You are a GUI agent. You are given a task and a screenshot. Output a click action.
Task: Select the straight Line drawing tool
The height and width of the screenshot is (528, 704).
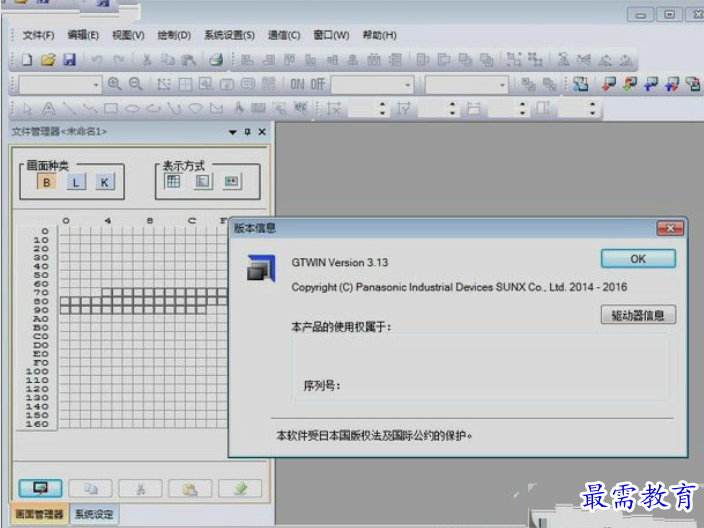coord(69,108)
